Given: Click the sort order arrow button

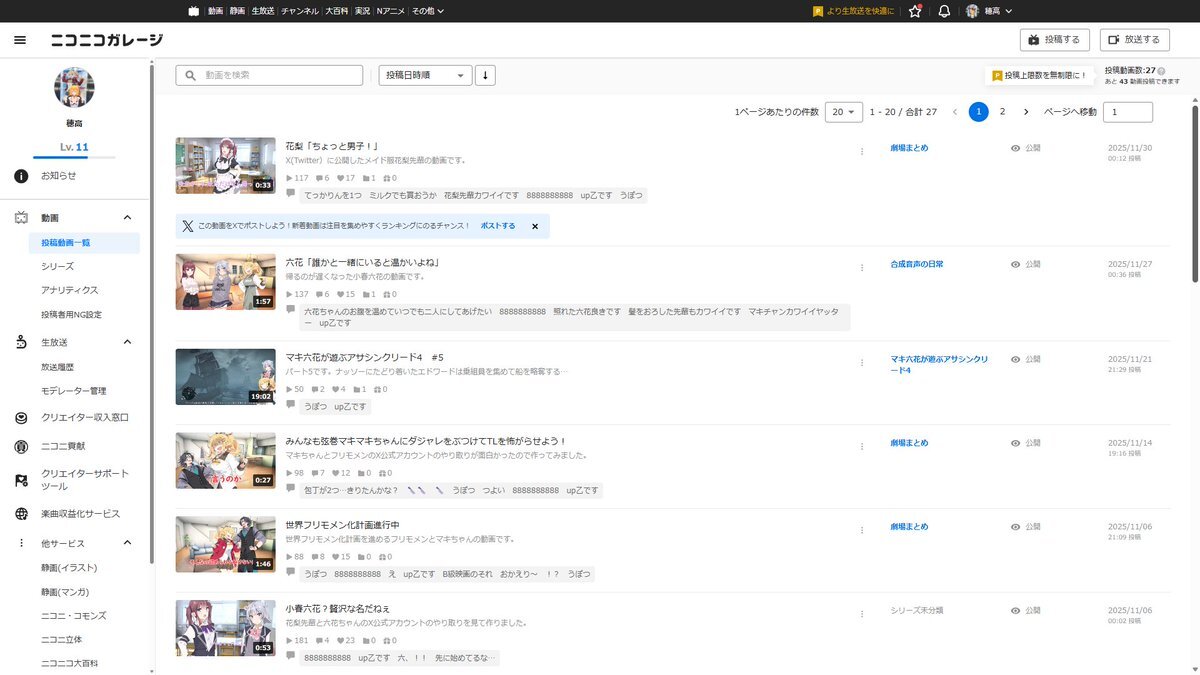Looking at the screenshot, I should pos(485,75).
